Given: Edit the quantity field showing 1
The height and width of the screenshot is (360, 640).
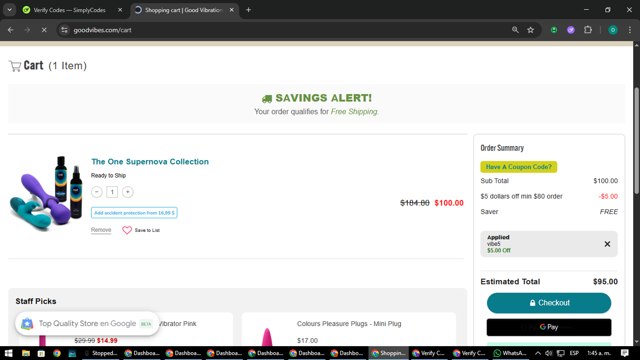Looking at the screenshot, I should pyautogui.click(x=112, y=192).
